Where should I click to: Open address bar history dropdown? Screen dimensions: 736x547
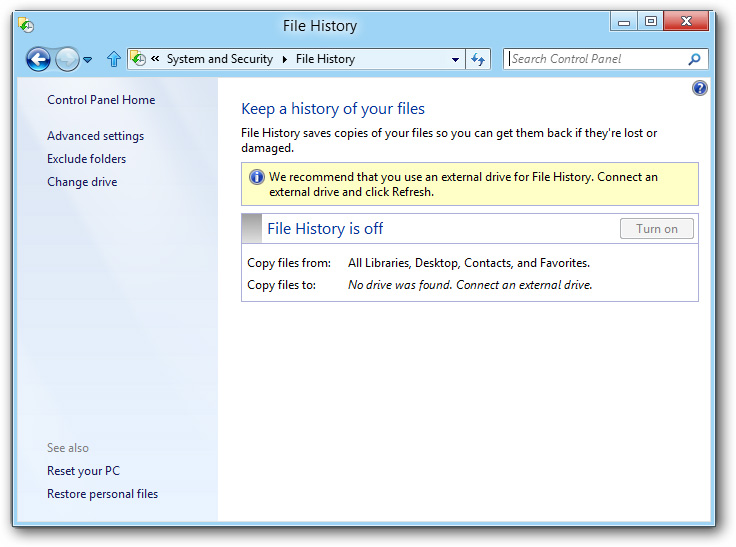(455, 60)
